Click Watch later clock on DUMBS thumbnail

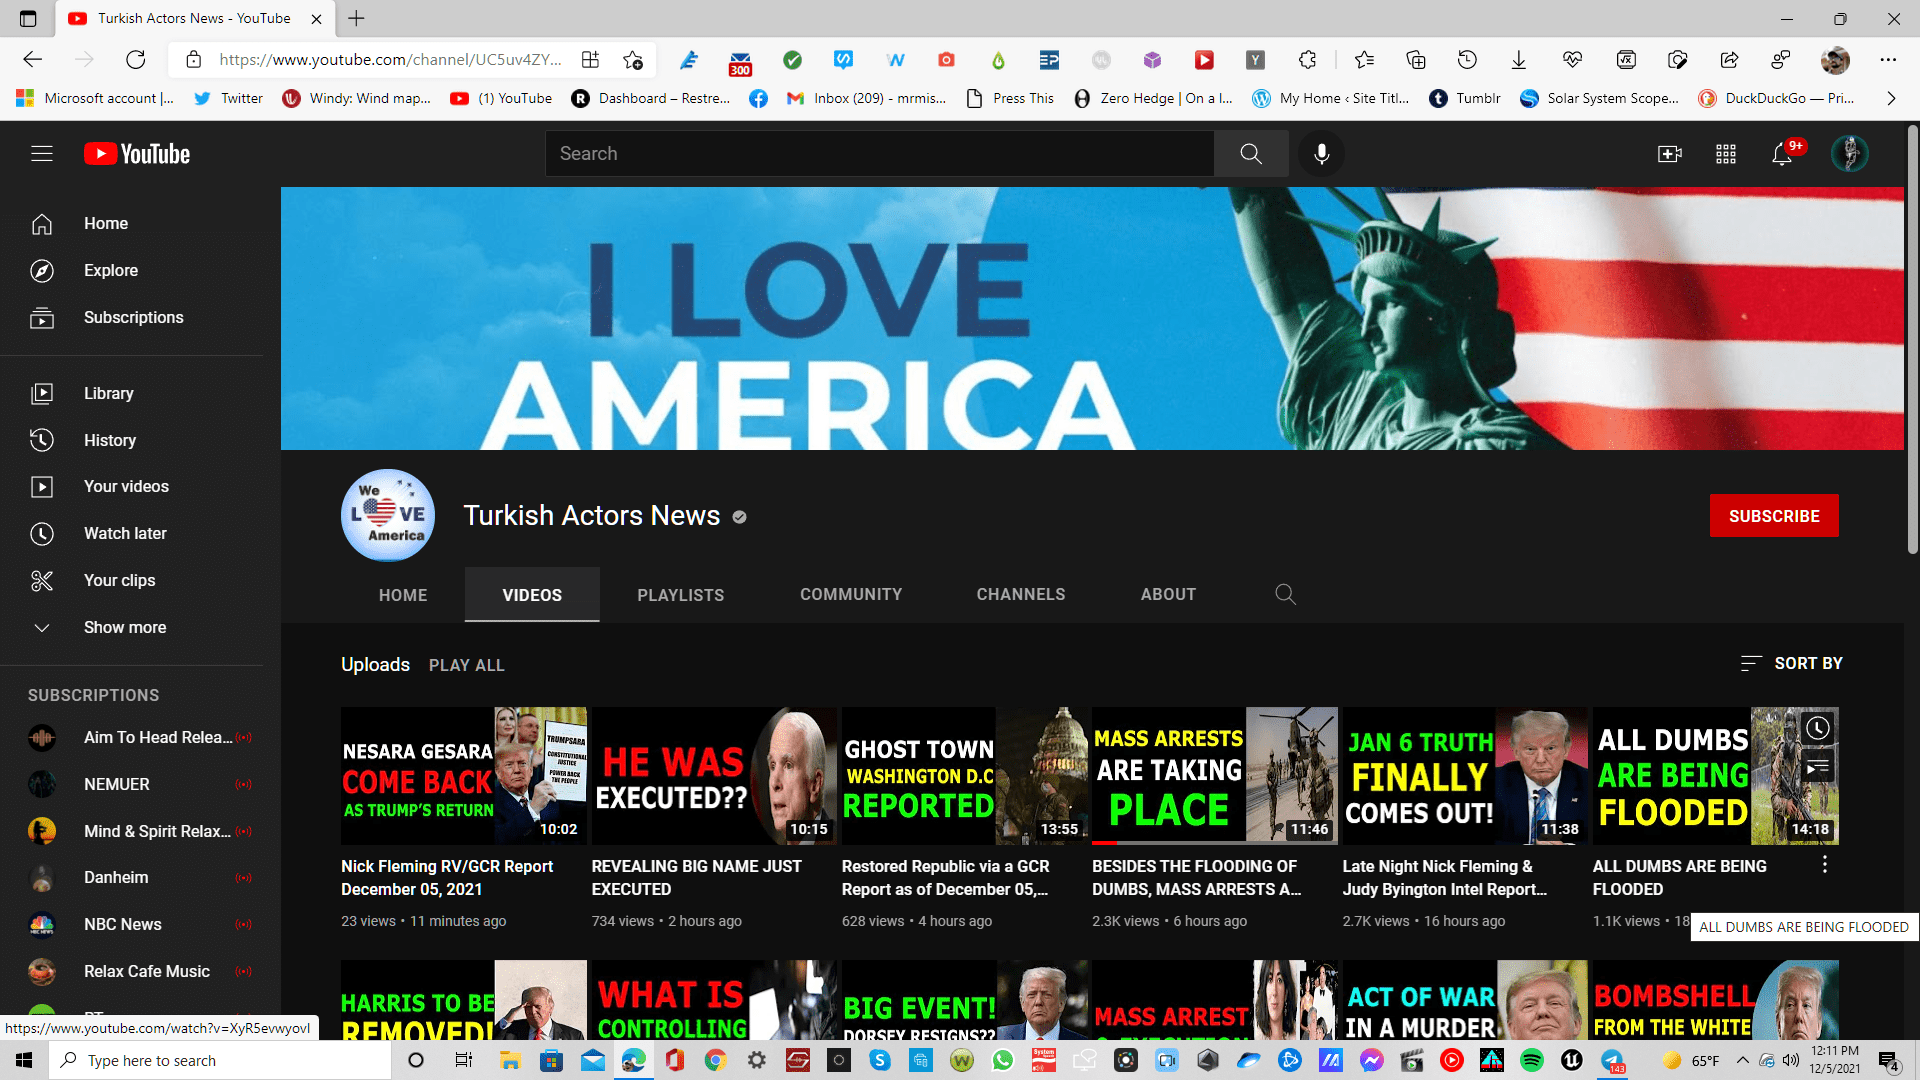(1817, 728)
